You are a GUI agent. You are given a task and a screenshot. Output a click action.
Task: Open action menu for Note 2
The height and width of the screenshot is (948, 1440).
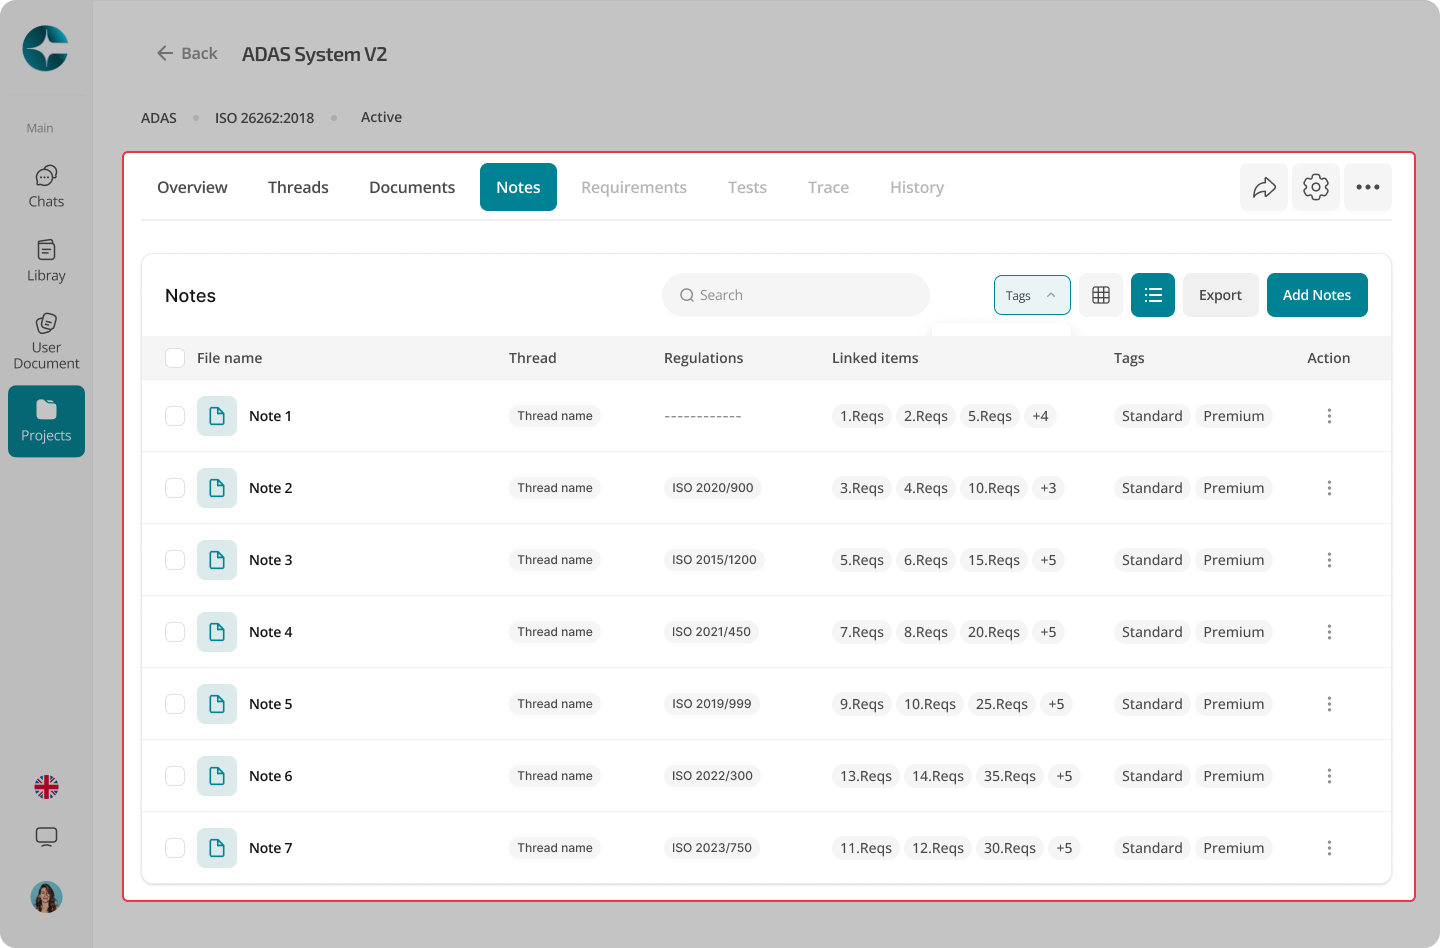coord(1329,488)
